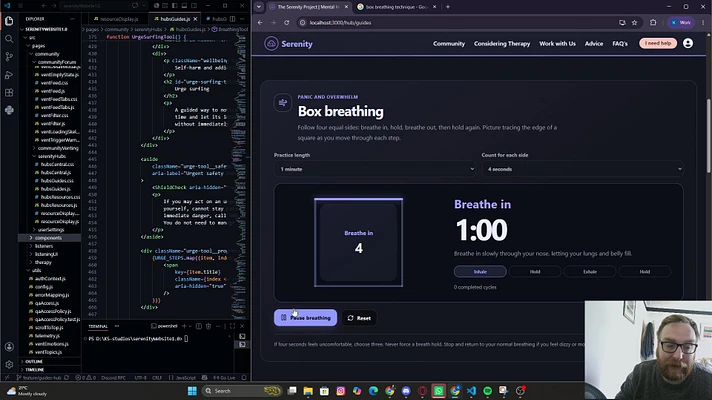Click the I need help button
This screenshot has height=400, width=712.
658,43
